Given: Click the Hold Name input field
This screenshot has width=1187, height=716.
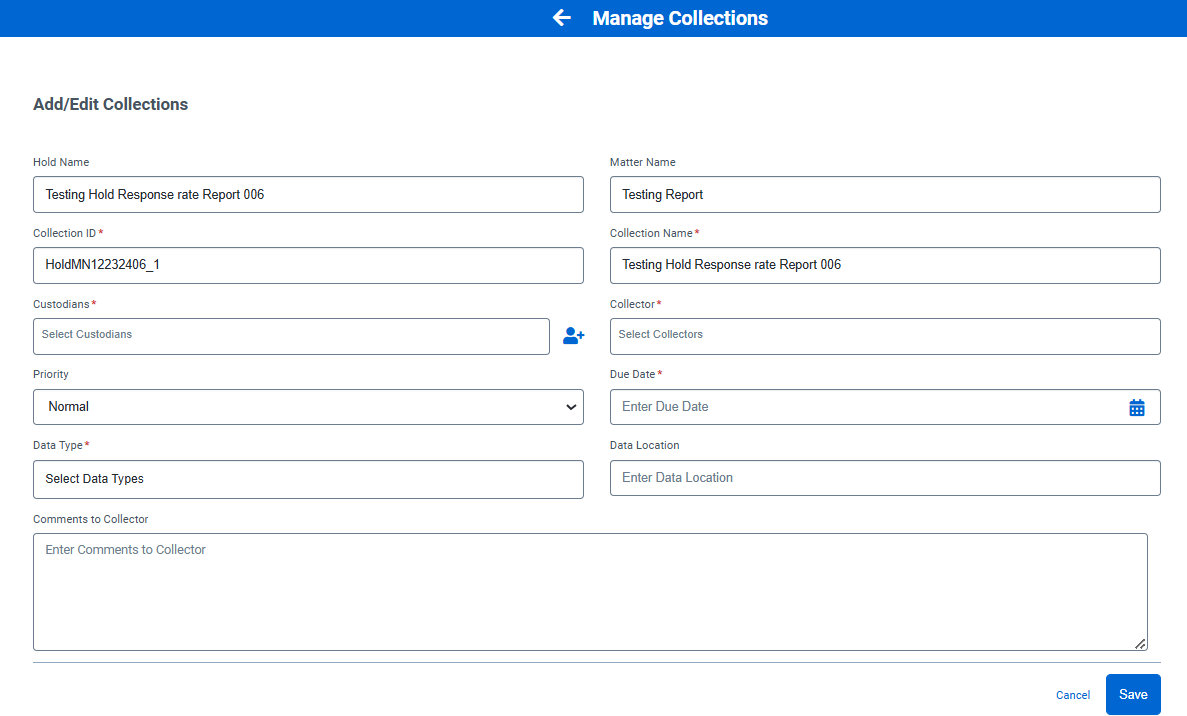Looking at the screenshot, I should pos(308,195).
